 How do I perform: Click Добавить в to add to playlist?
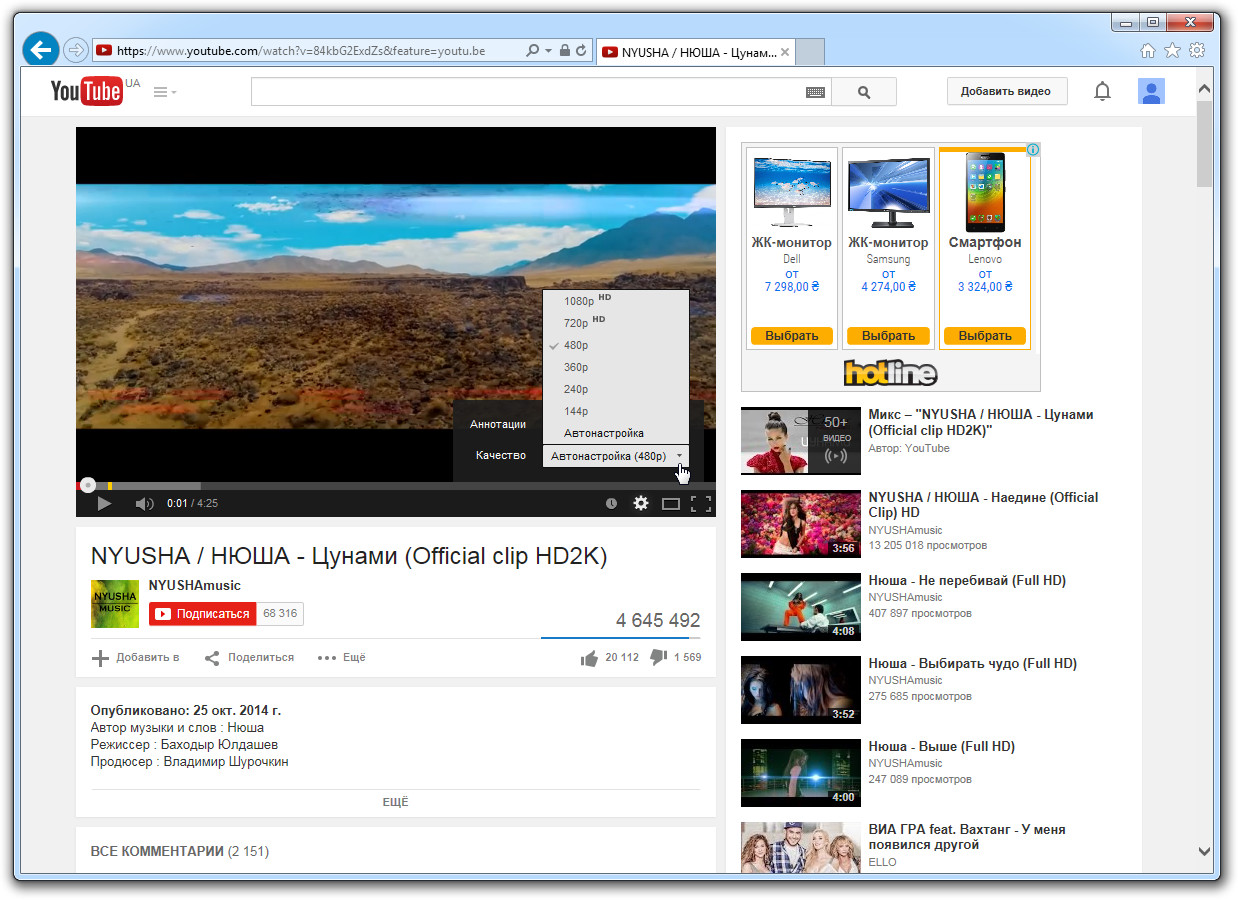pos(136,657)
